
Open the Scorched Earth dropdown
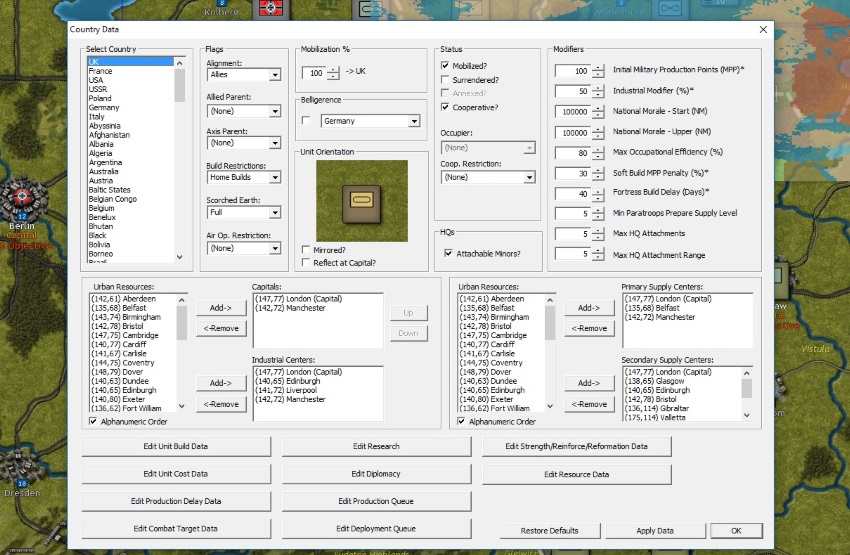[x=275, y=212]
